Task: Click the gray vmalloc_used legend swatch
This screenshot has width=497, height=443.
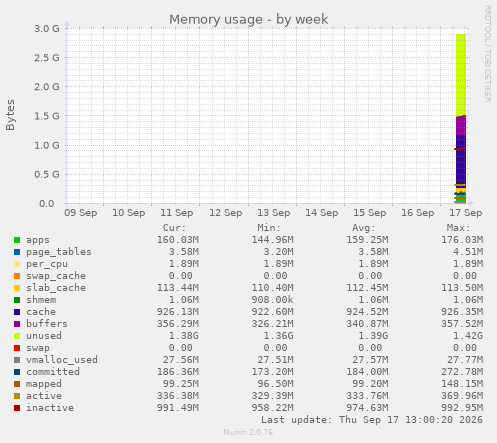Action: click(x=17, y=360)
